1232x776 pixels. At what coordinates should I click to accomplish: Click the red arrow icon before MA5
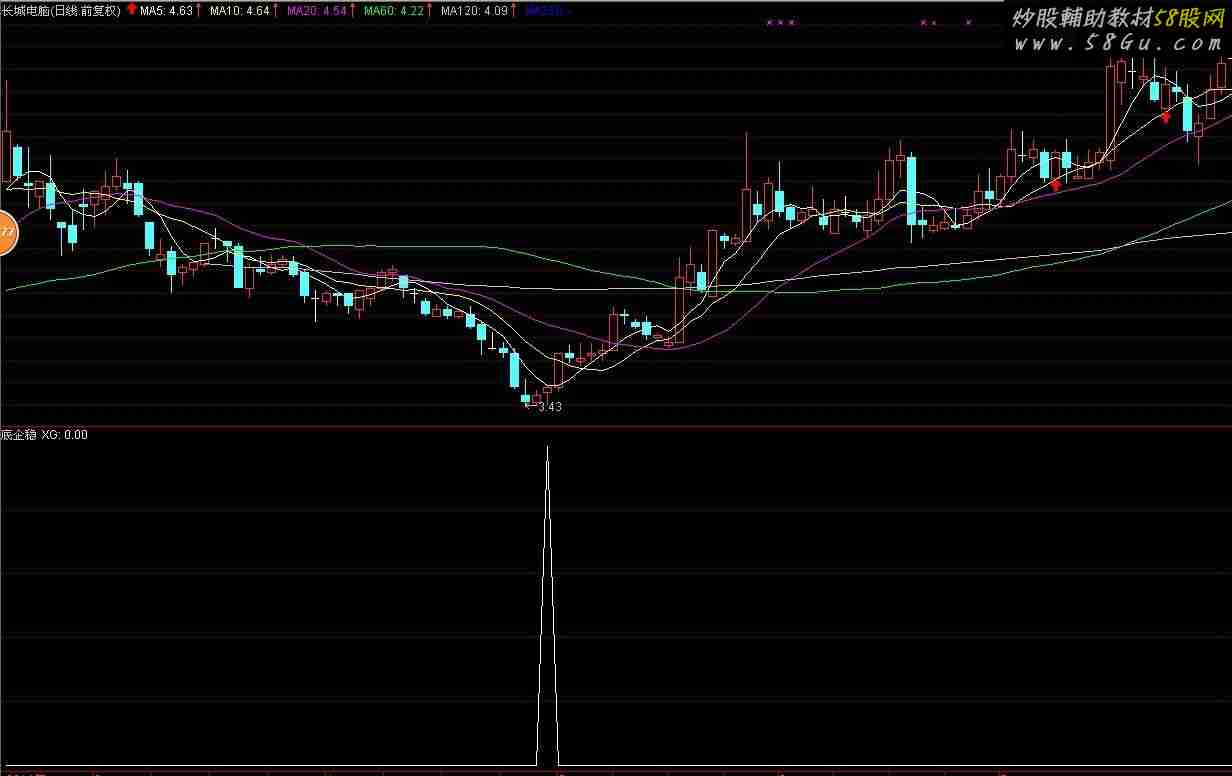click(x=131, y=10)
